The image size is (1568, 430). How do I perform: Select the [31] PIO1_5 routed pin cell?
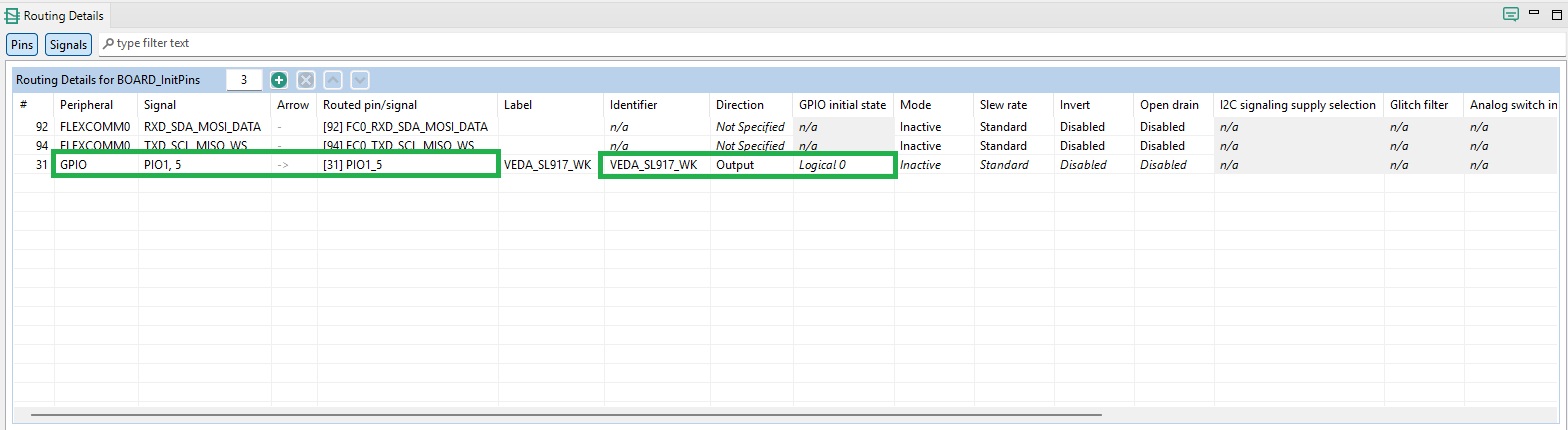[x=407, y=165]
